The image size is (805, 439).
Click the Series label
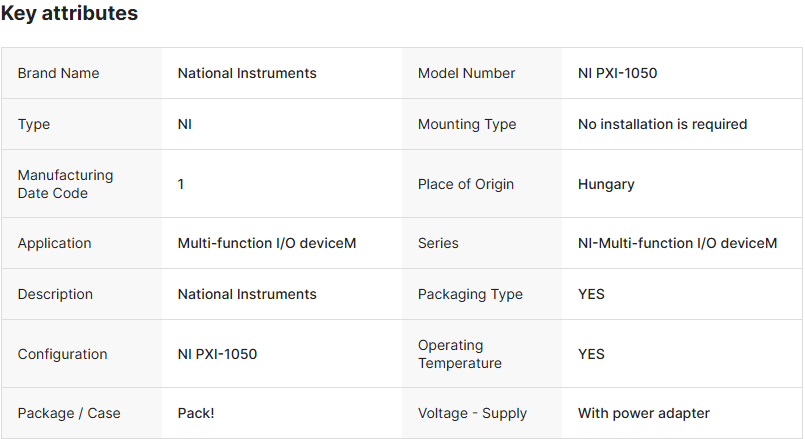point(439,243)
